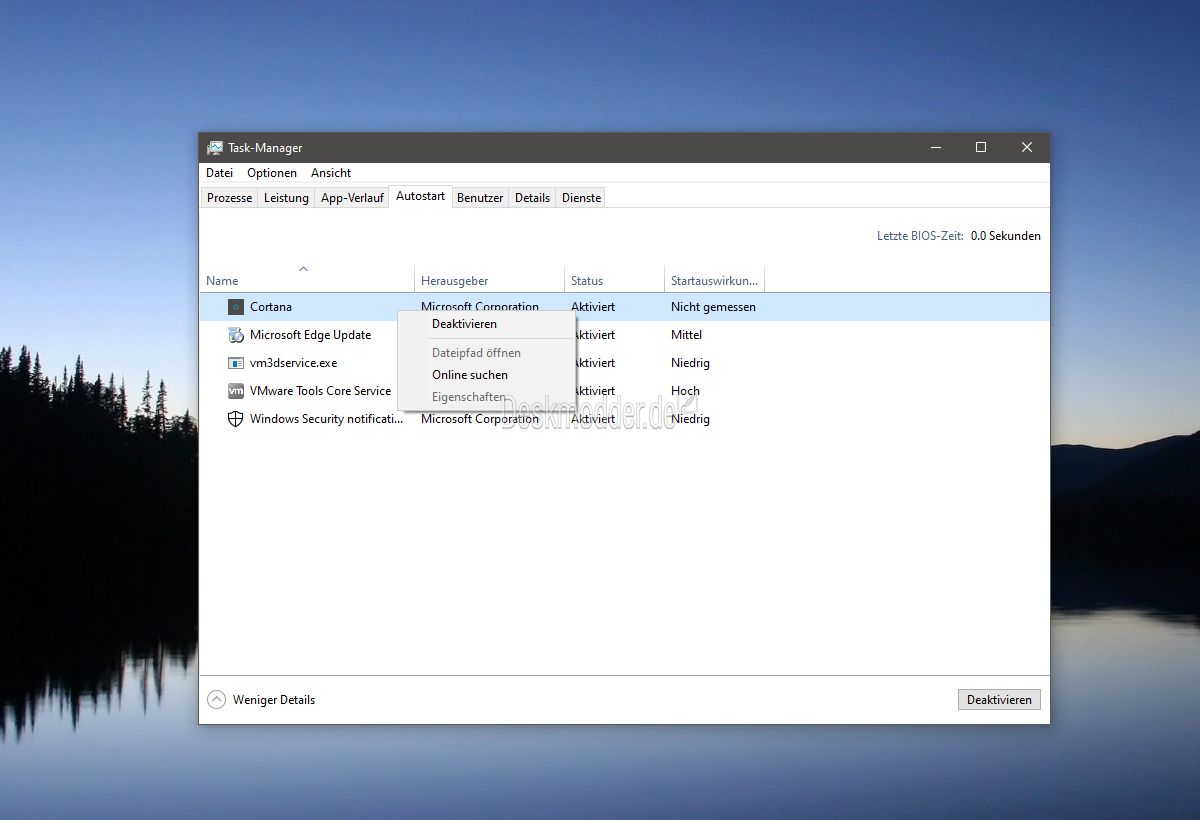
Task: Click the 'Nicht gemessen' startup impact value
Action: (x=713, y=307)
